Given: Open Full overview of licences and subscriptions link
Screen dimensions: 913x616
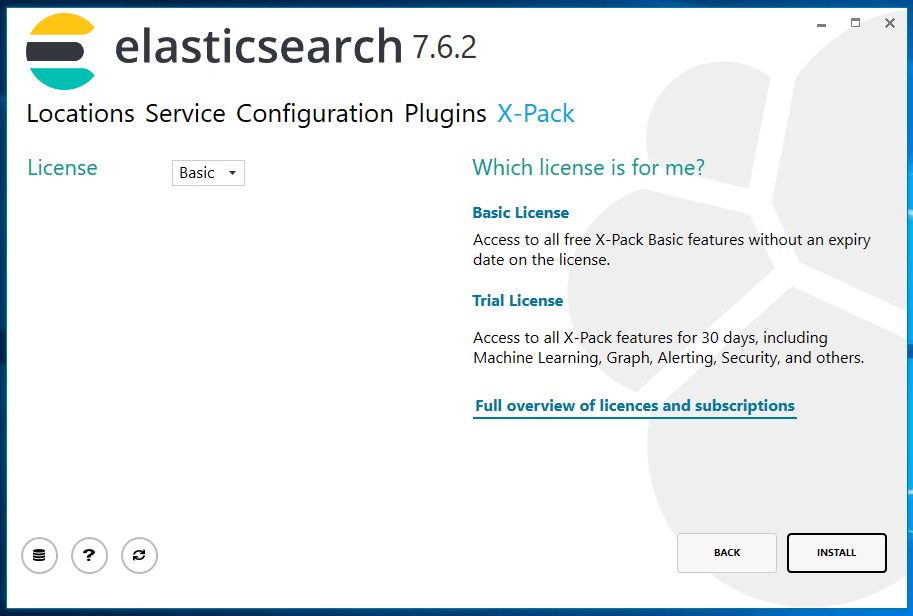Looking at the screenshot, I should pyautogui.click(x=635, y=406).
